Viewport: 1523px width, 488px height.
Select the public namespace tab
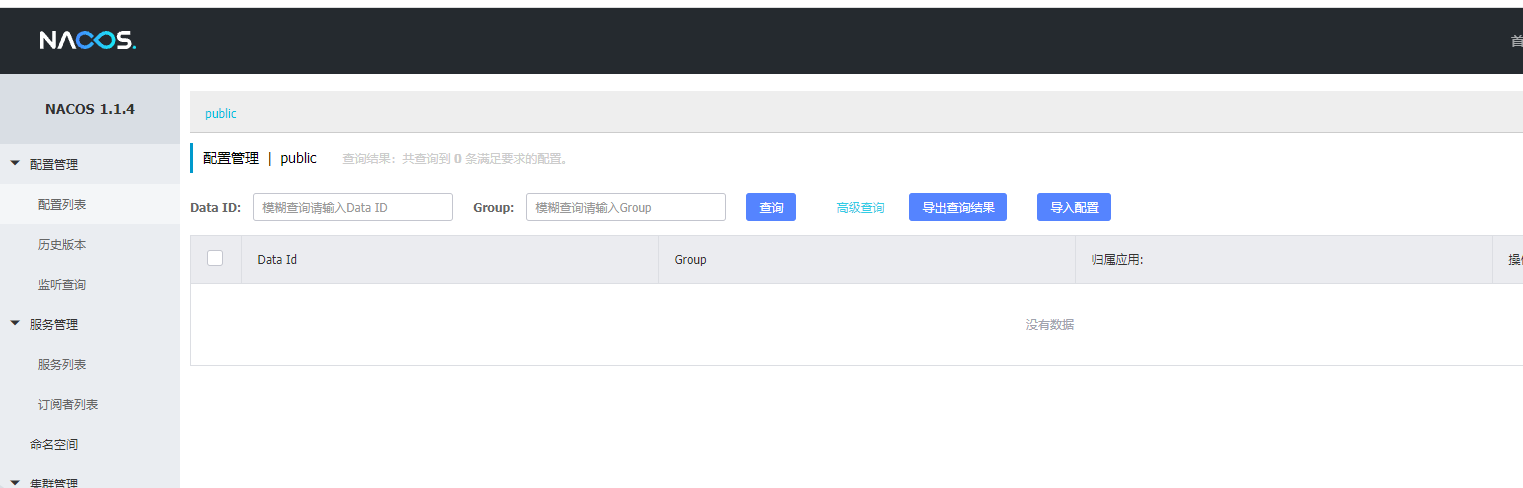pos(221,113)
